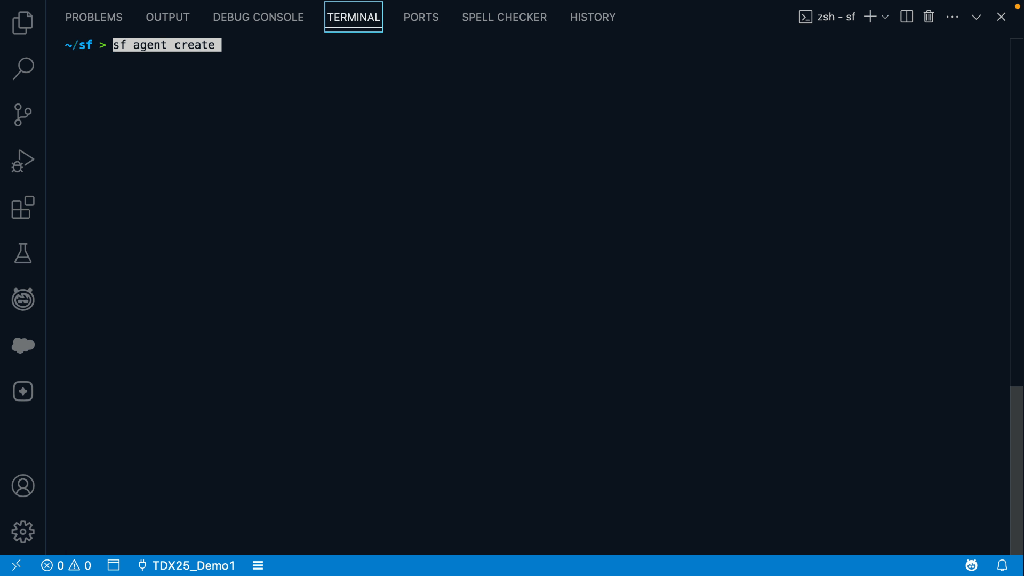Open Source Control view

(23, 115)
